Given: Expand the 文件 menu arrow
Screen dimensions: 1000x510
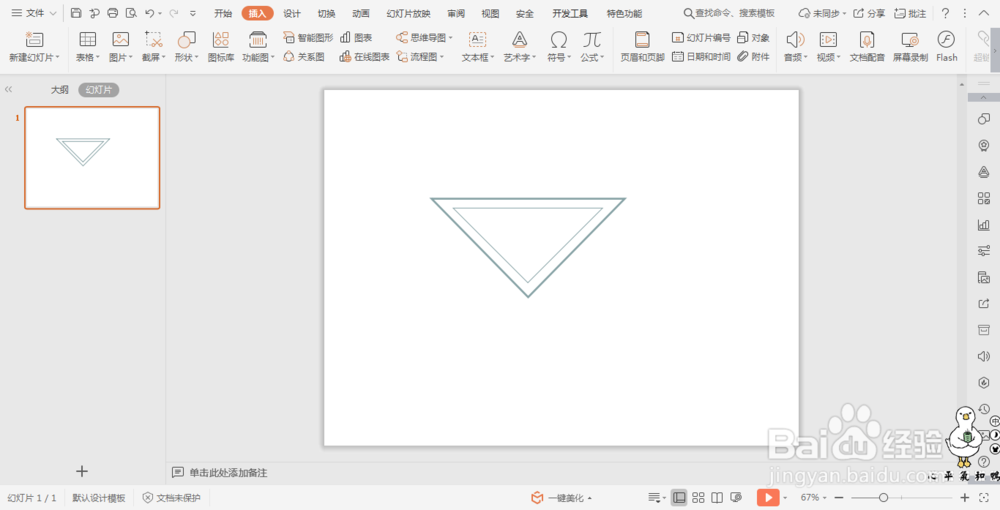Looking at the screenshot, I should pyautogui.click(x=53, y=13).
